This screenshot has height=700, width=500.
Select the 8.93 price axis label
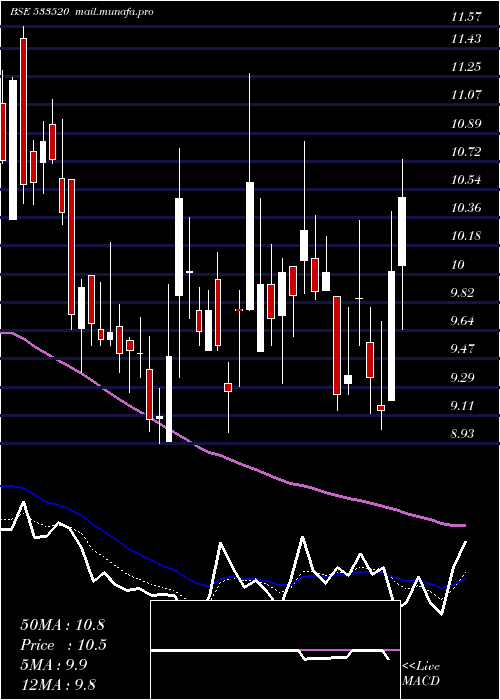click(x=463, y=434)
